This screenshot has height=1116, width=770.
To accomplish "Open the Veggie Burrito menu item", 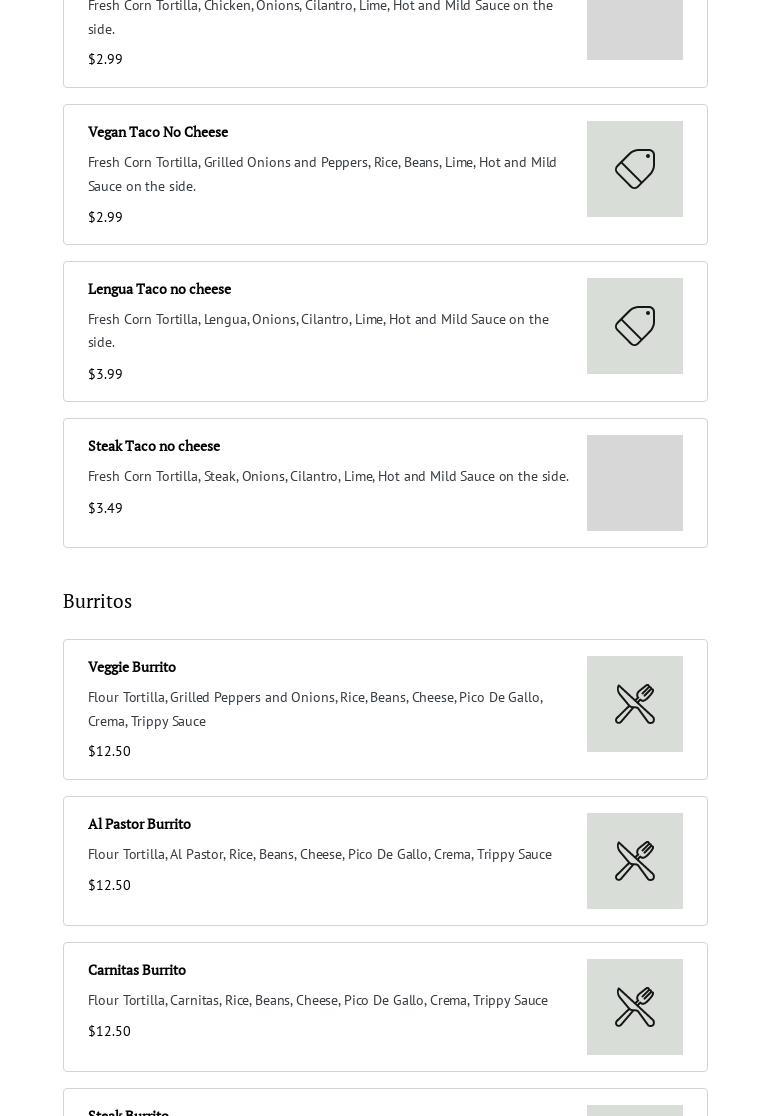I will (x=132, y=667).
